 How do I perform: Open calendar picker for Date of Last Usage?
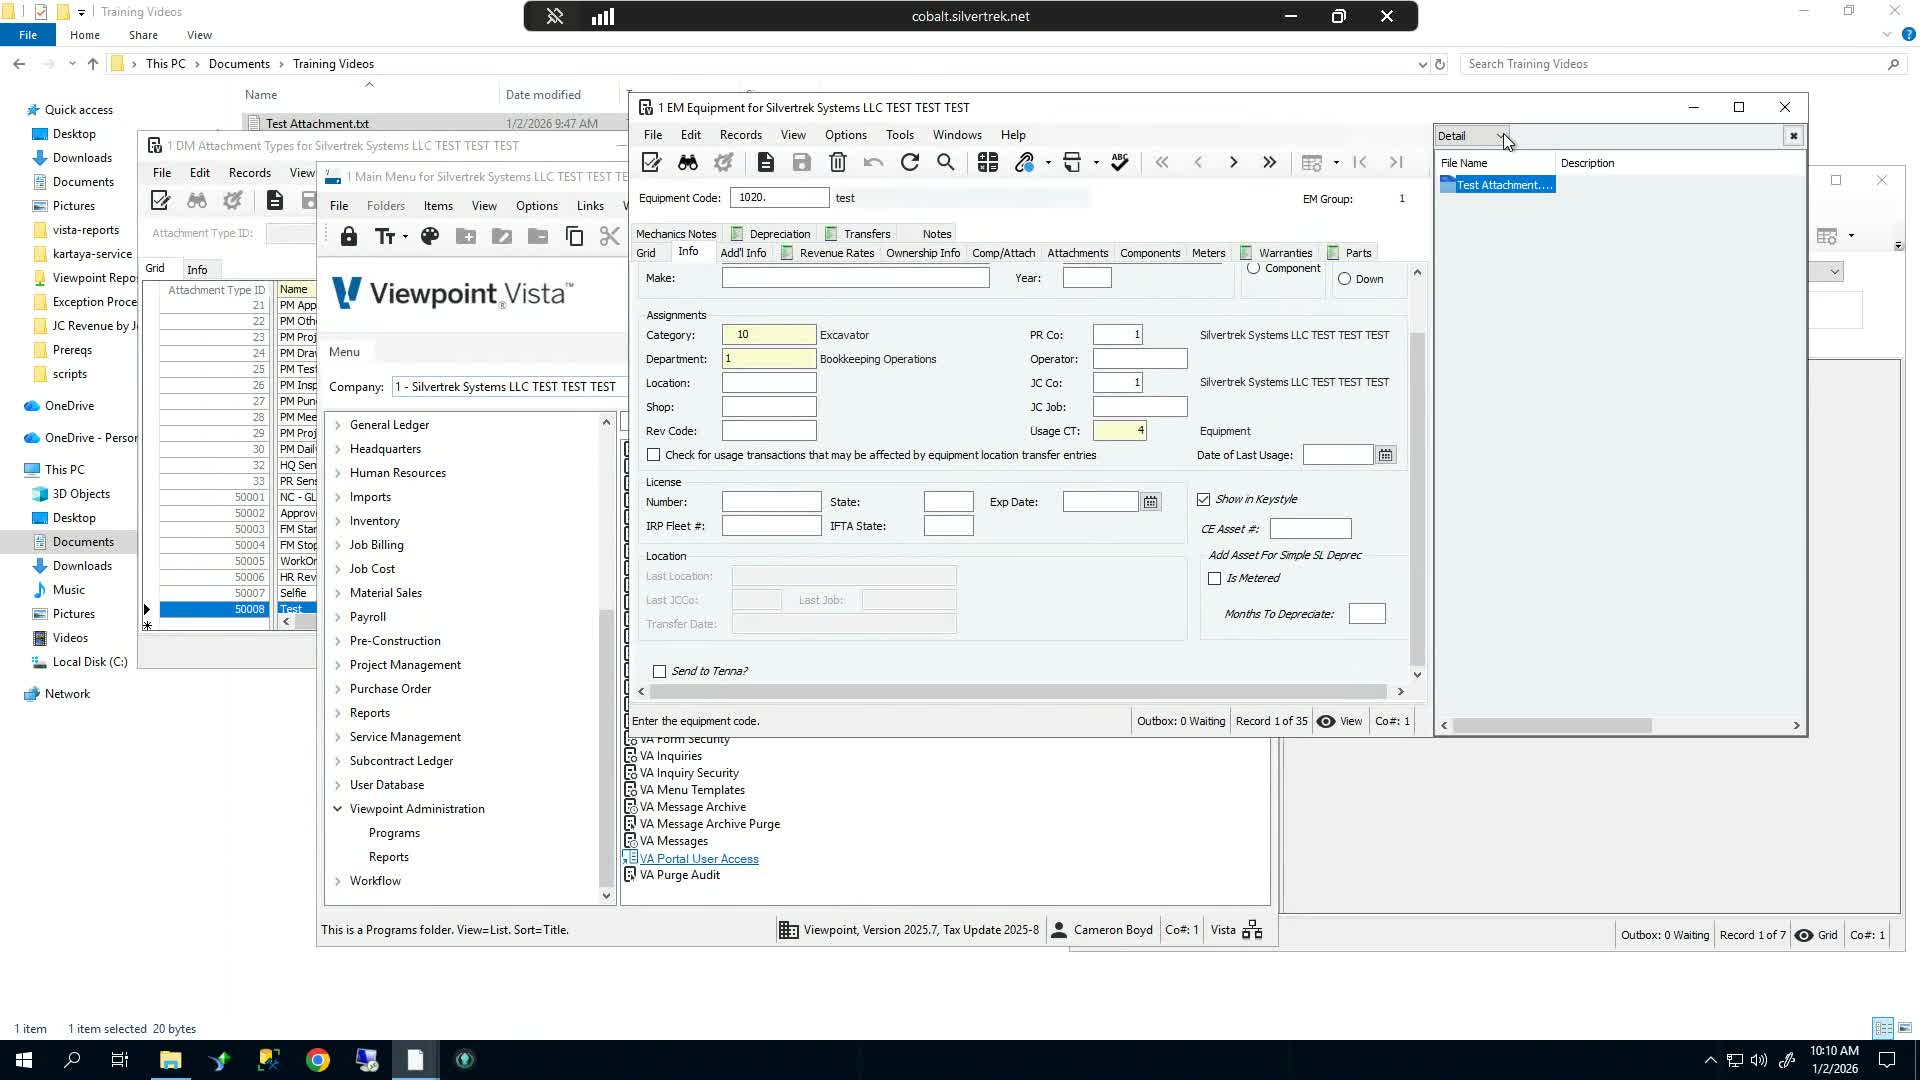(1386, 456)
